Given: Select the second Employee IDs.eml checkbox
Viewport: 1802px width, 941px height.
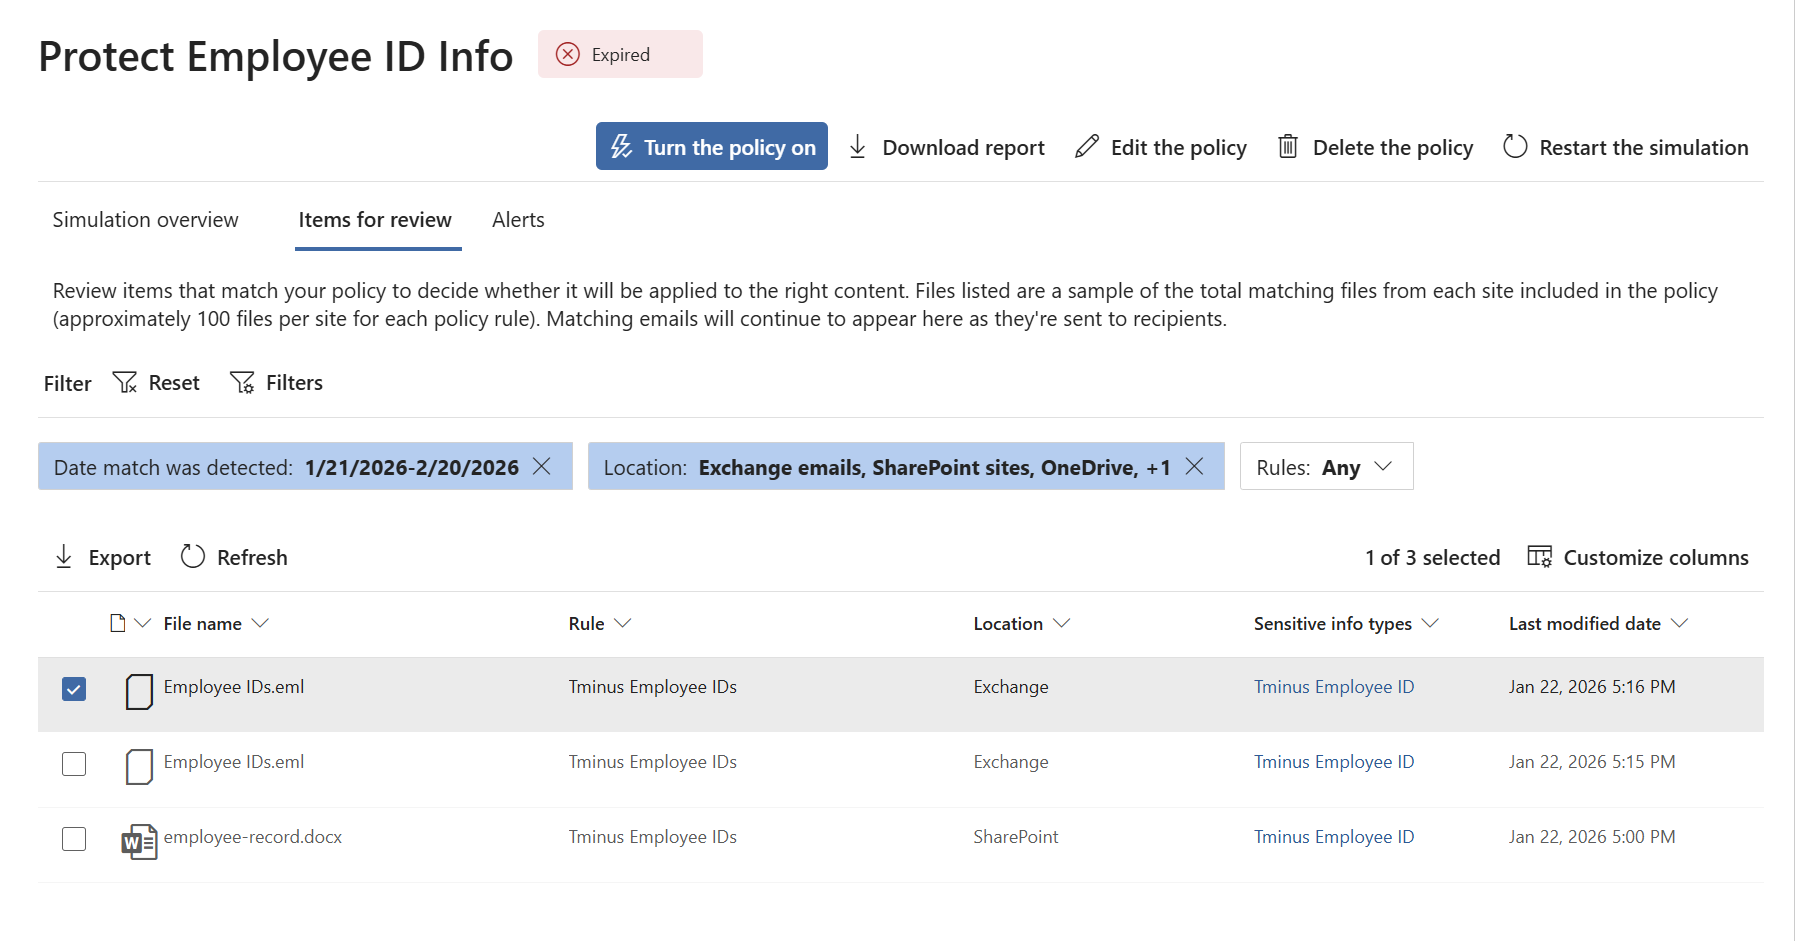Looking at the screenshot, I should pos(74,764).
